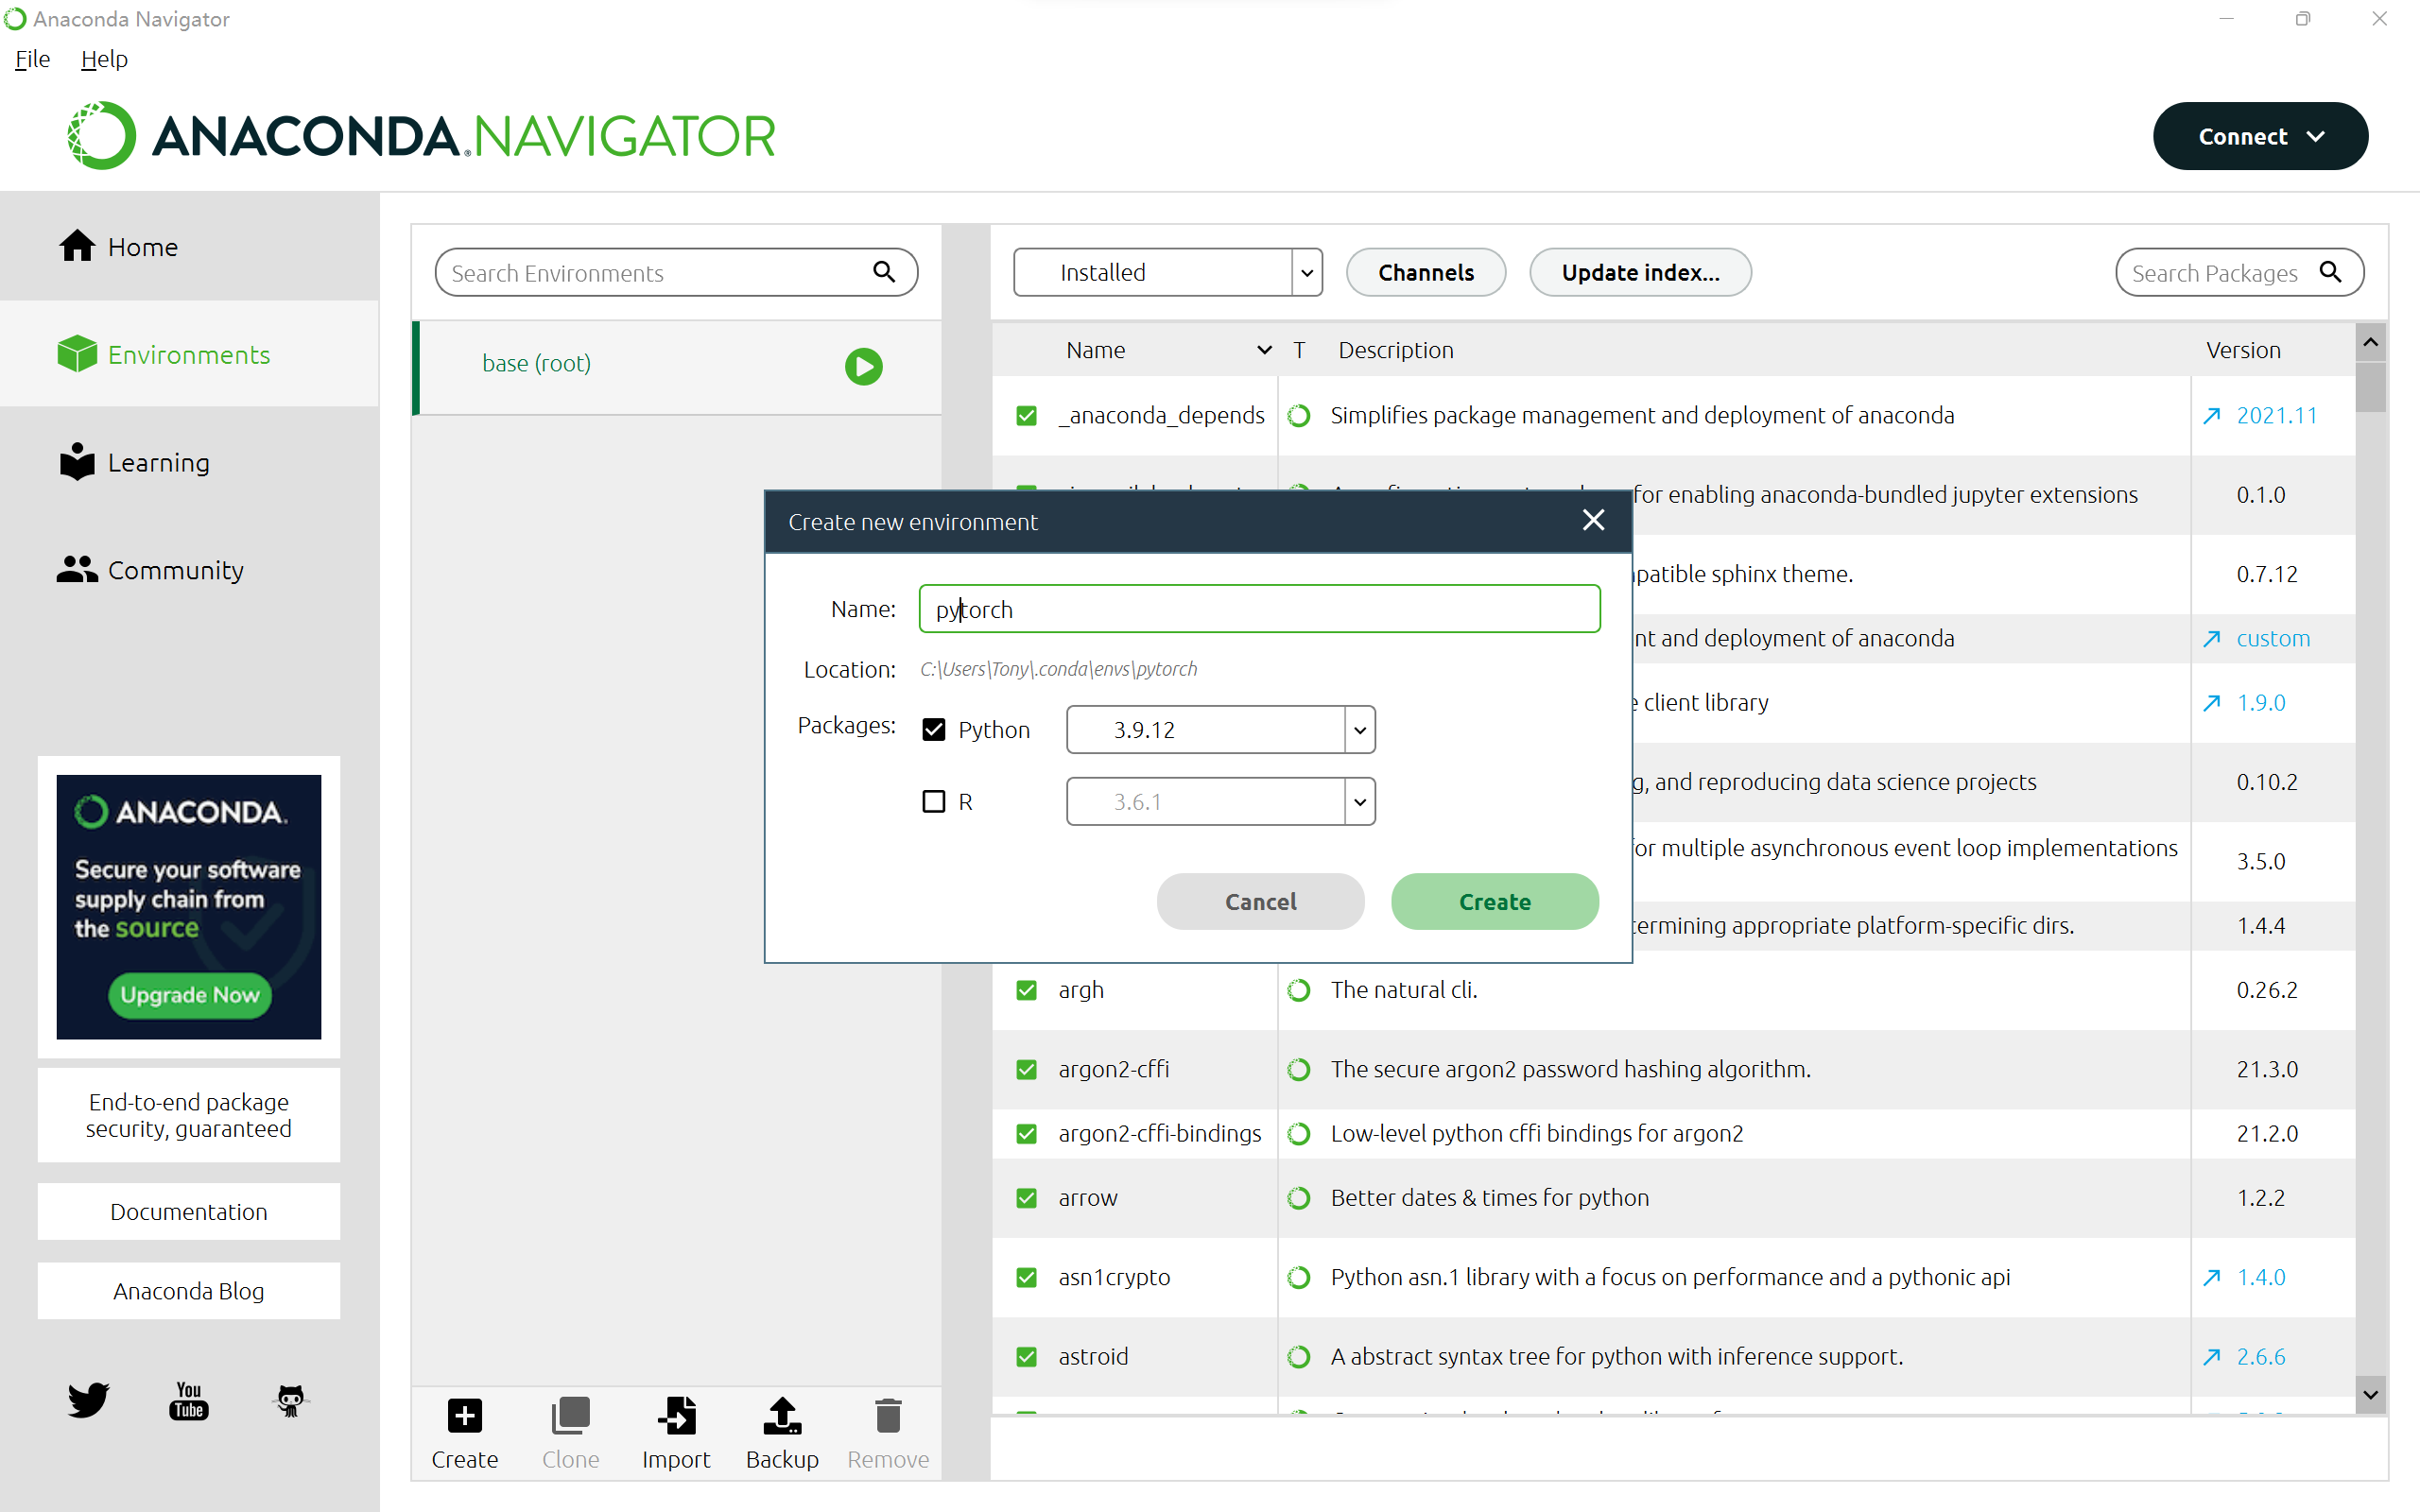Click the search icon in Search Environments
The height and width of the screenshot is (1512, 2420).
884,272
